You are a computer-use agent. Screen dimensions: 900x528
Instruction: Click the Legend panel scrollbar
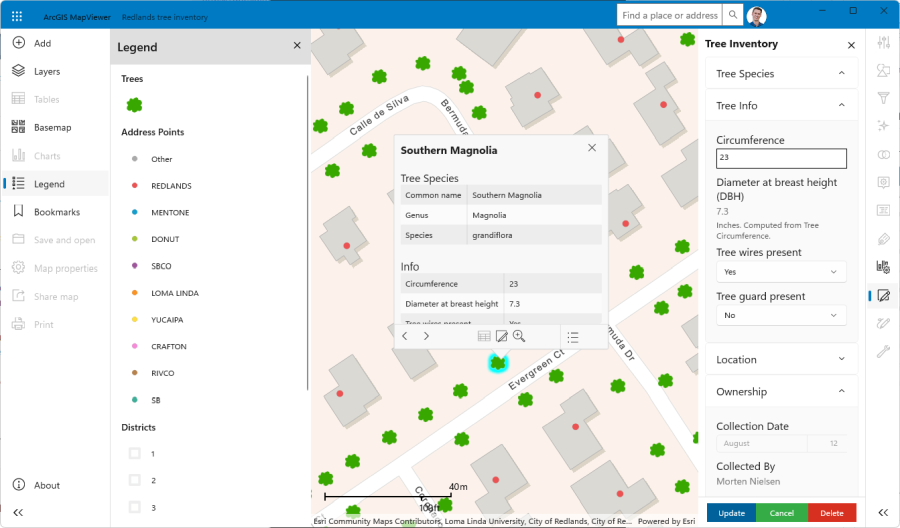pyautogui.click(x=308, y=232)
